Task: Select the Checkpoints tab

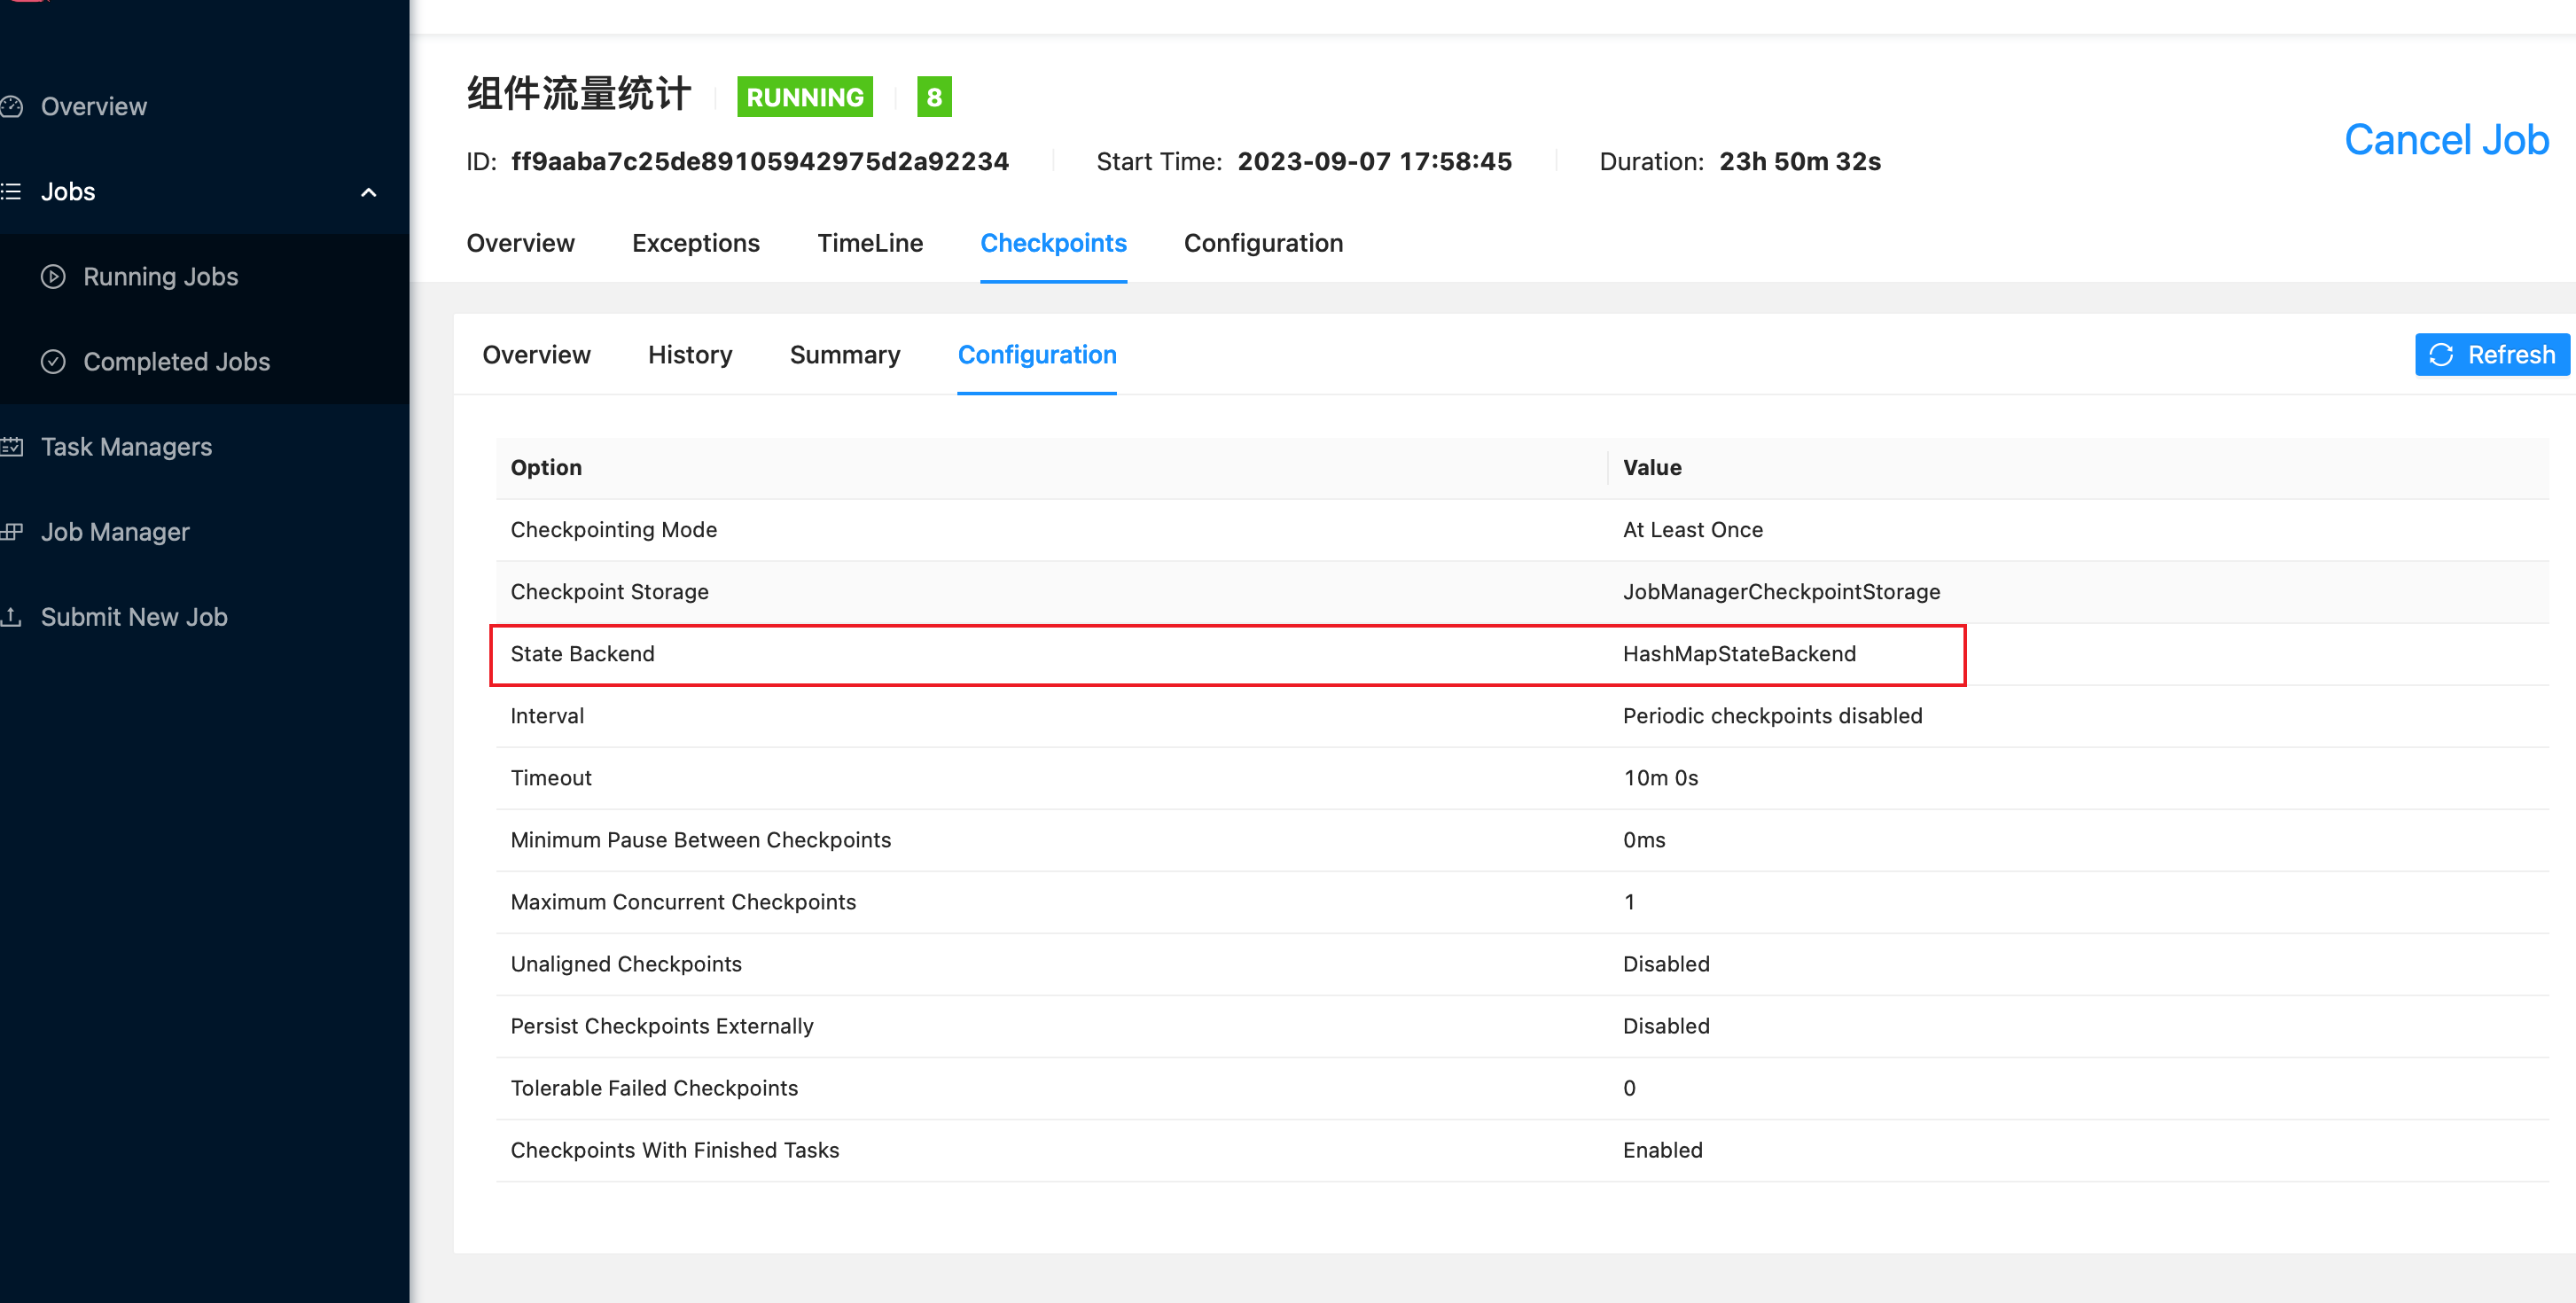Action: point(1053,243)
